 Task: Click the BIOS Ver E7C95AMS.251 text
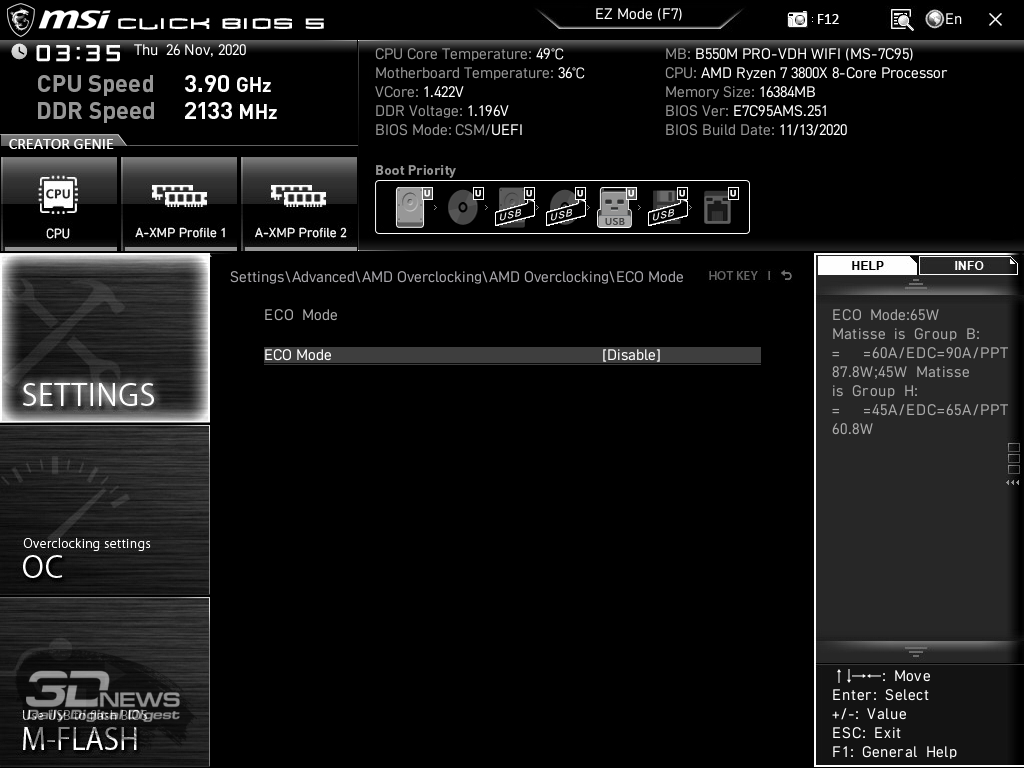pyautogui.click(x=746, y=111)
